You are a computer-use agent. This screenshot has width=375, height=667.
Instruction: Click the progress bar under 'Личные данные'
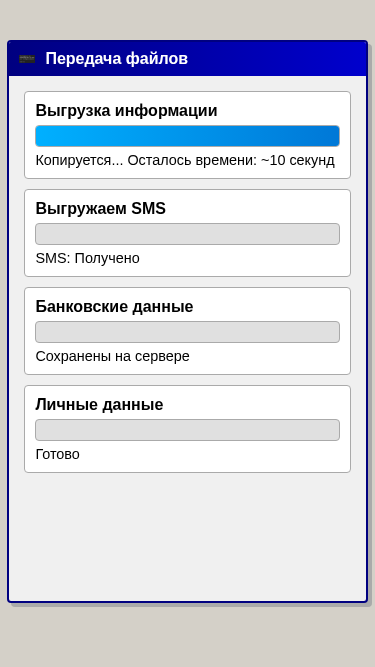tap(188, 430)
